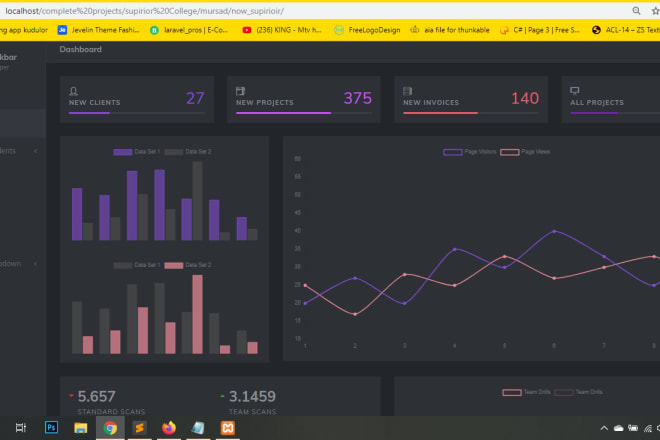Image resolution: width=660 pixels, height=440 pixels.
Task: Click the New Clients user icon
Action: tap(73, 91)
